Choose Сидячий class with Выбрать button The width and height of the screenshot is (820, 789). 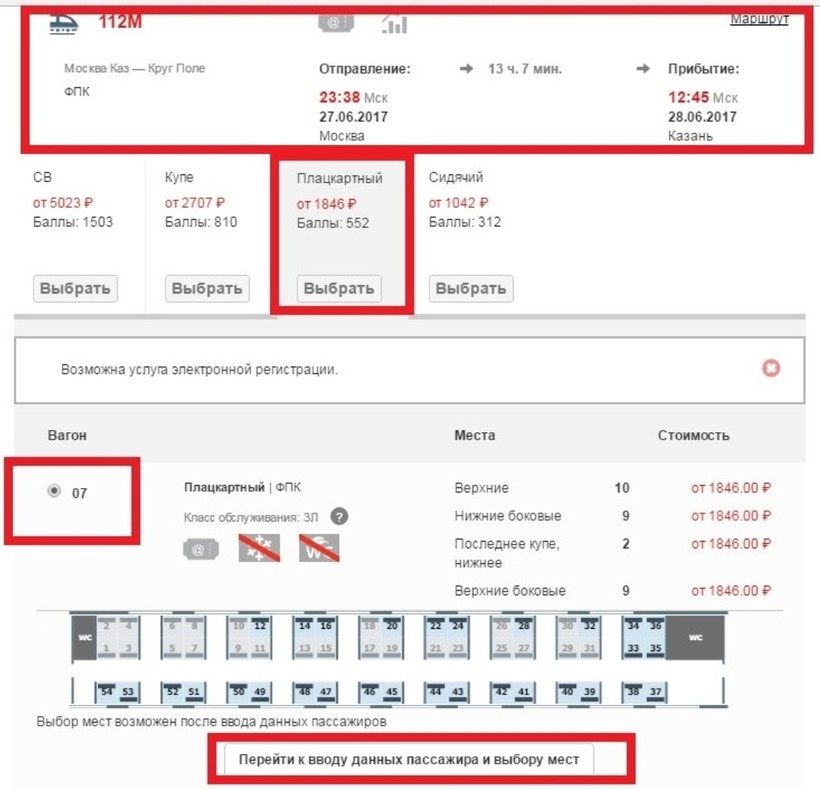(471, 289)
